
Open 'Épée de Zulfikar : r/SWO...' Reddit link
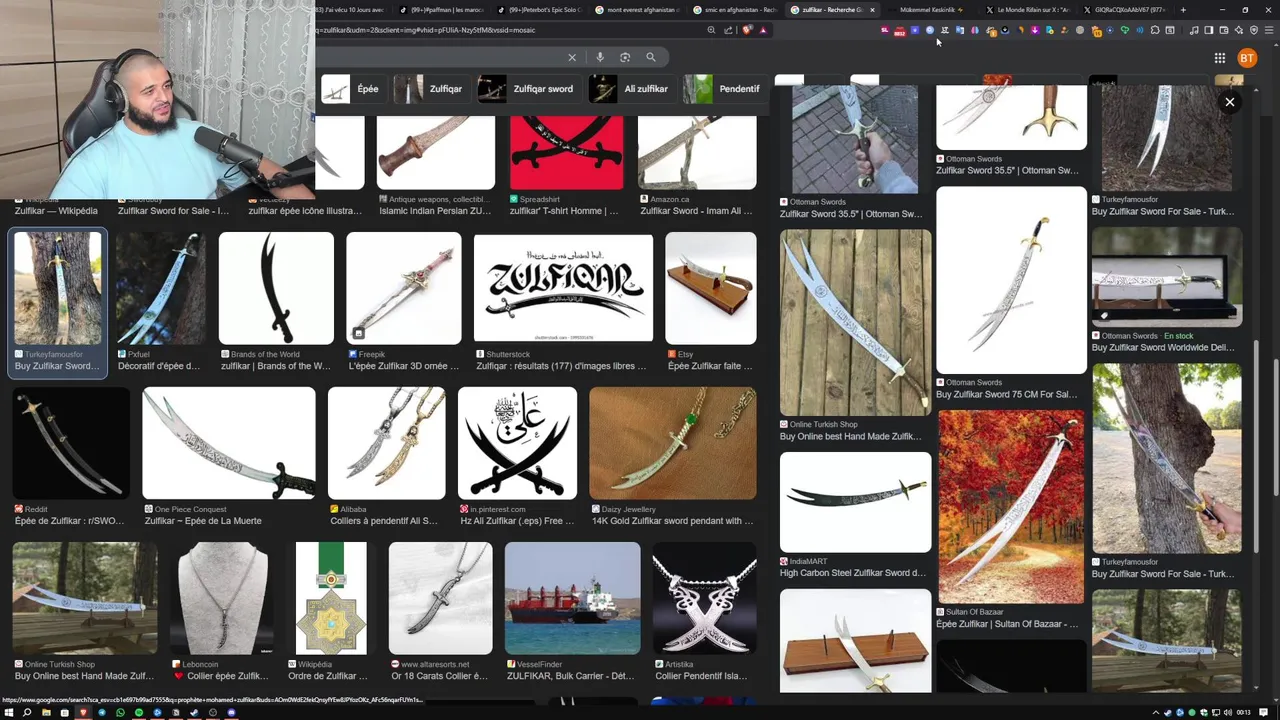70,521
